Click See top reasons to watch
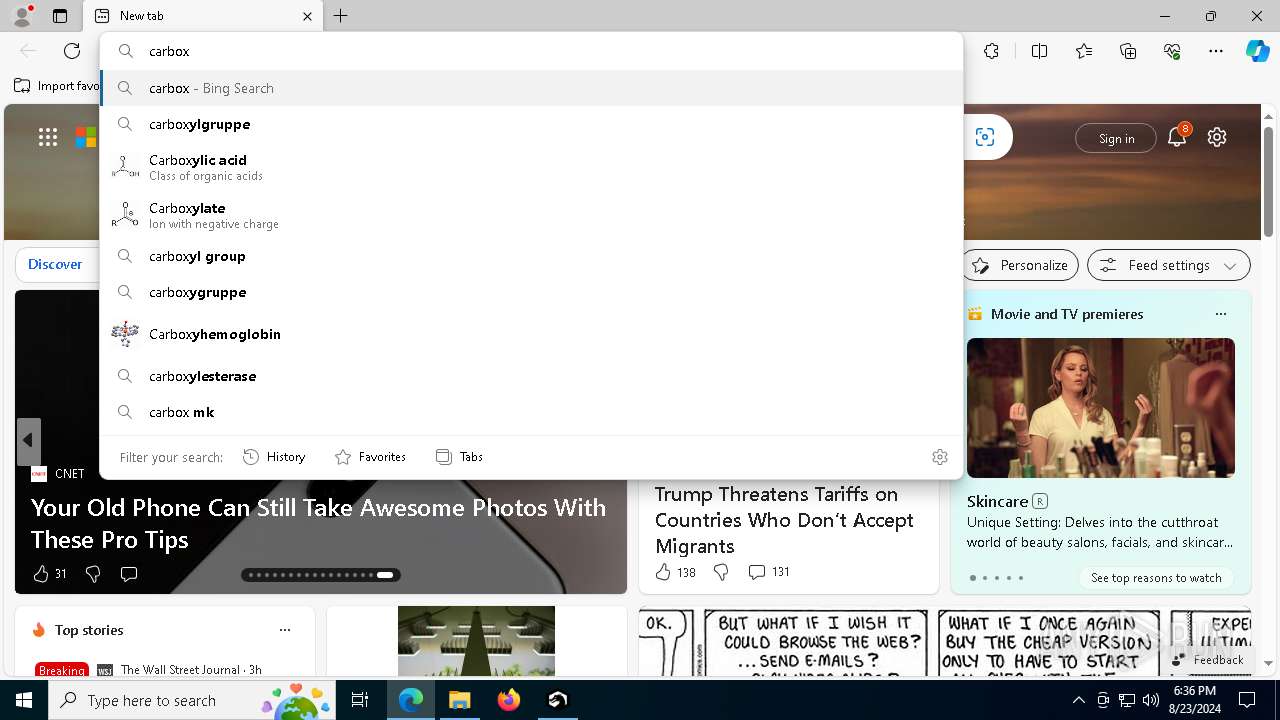The height and width of the screenshot is (720, 1280). click(x=1156, y=577)
